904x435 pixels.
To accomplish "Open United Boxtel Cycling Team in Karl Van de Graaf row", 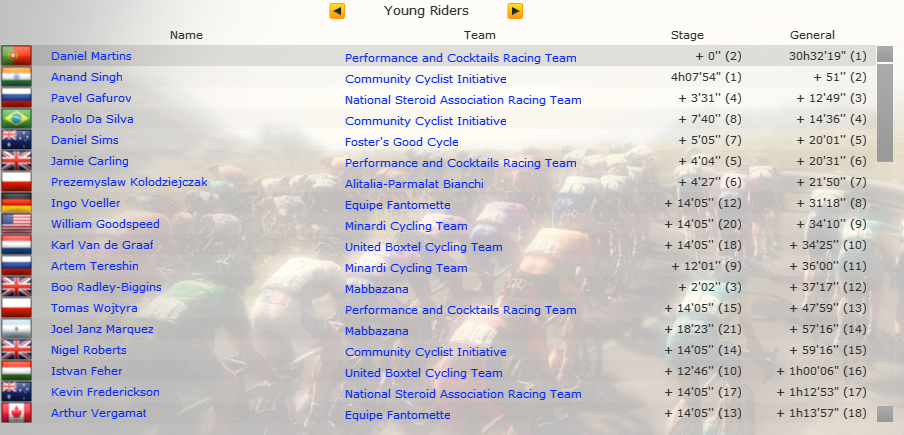I will 424,247.
